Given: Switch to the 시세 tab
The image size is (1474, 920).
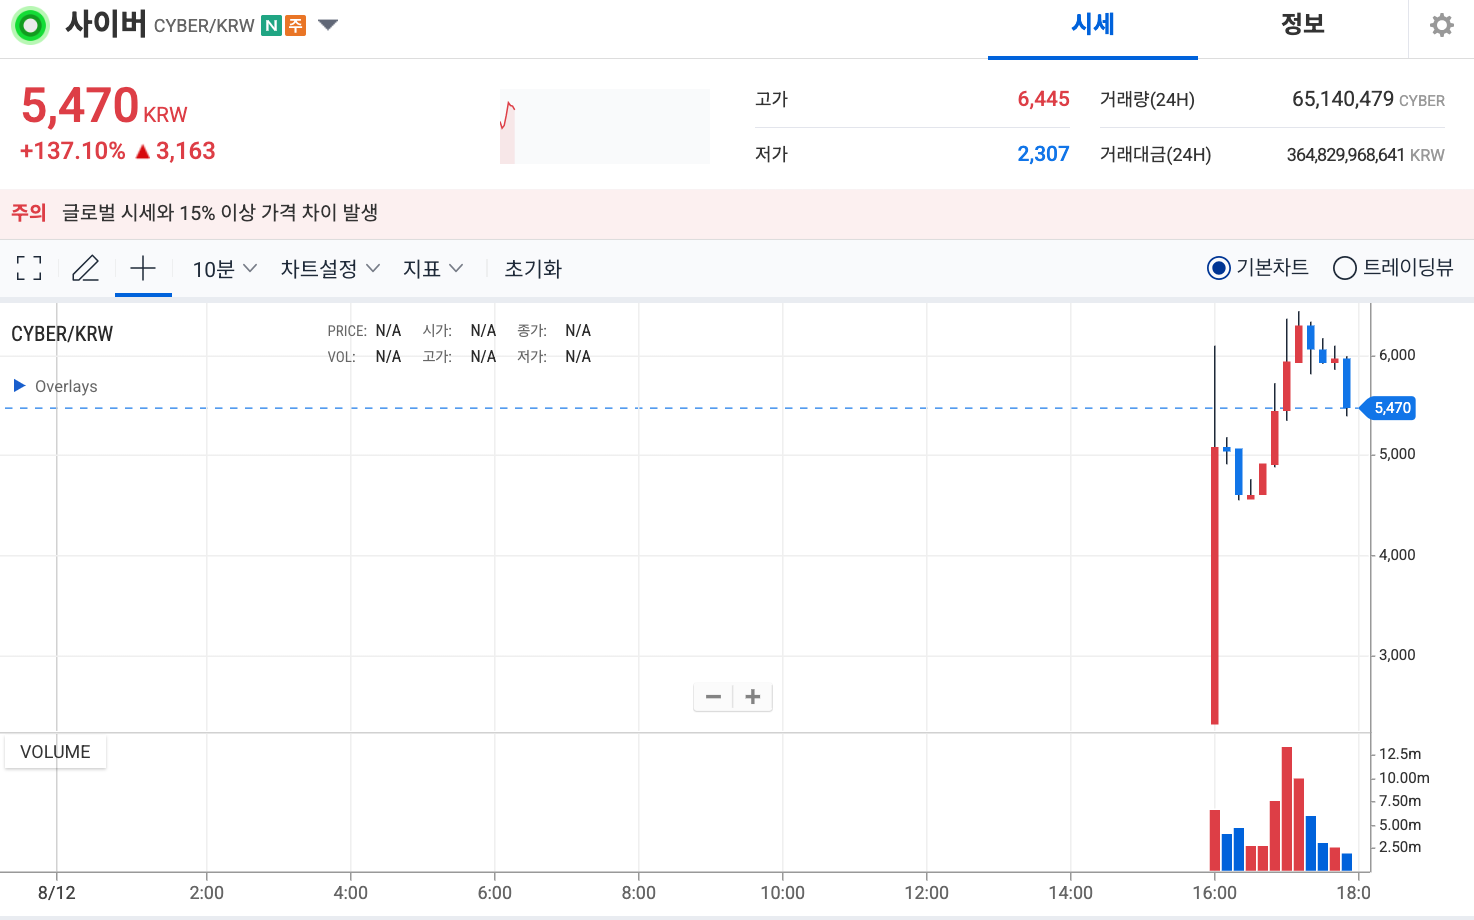Looking at the screenshot, I should pyautogui.click(x=1092, y=25).
